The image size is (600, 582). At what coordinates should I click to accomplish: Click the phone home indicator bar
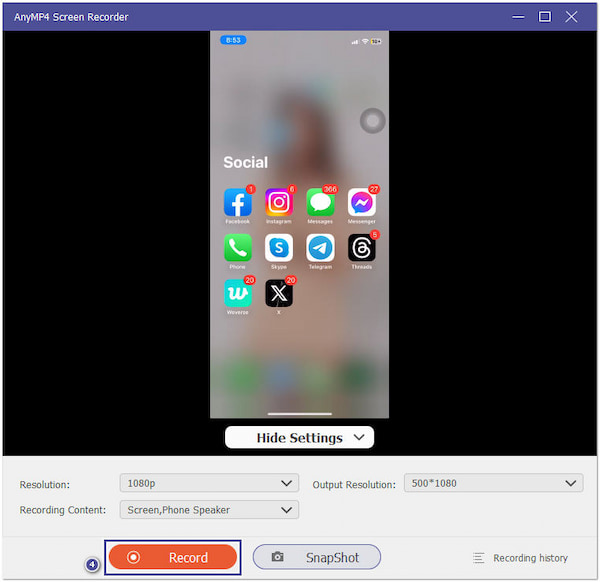pos(300,414)
